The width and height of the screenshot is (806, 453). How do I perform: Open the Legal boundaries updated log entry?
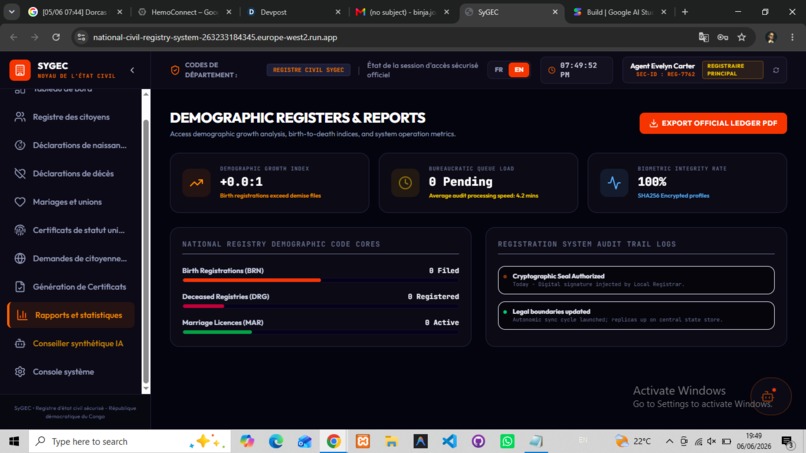click(x=636, y=315)
